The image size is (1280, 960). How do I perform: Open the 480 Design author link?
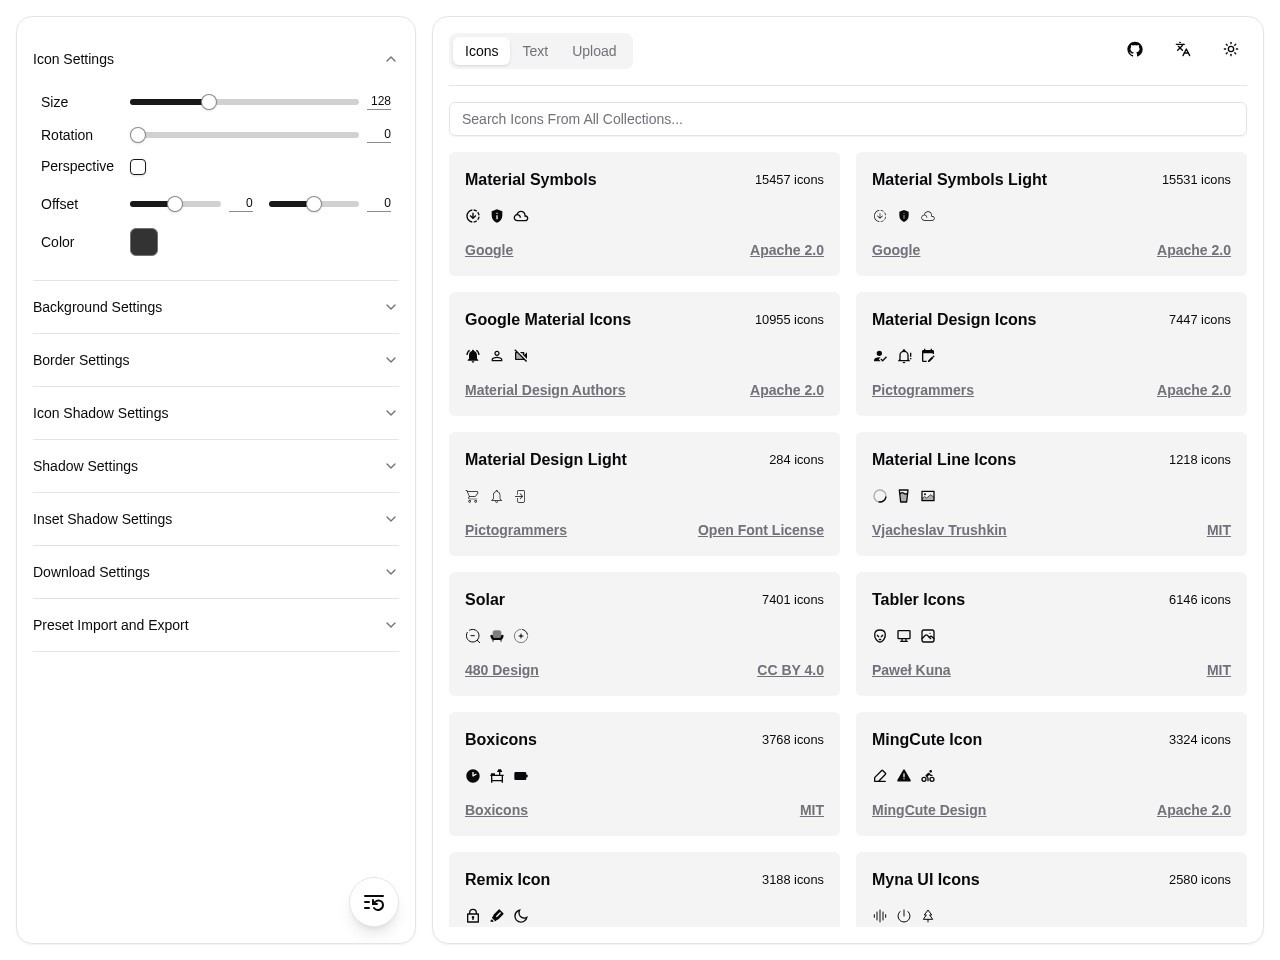click(x=502, y=670)
